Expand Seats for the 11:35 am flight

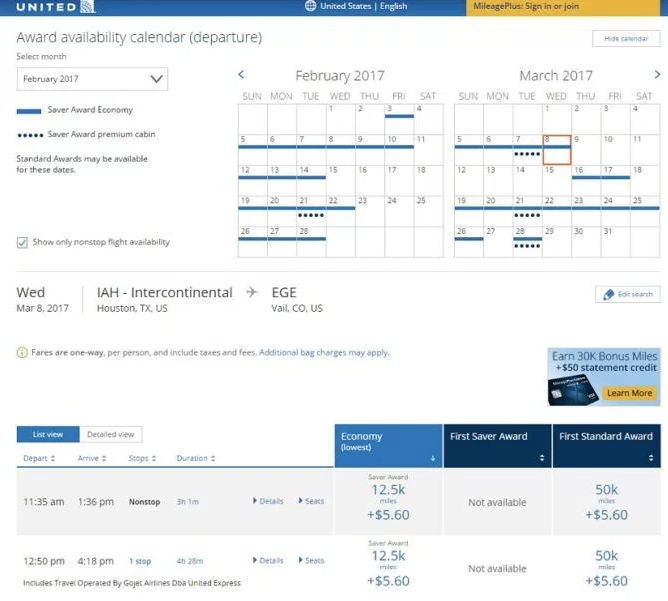tap(311, 501)
